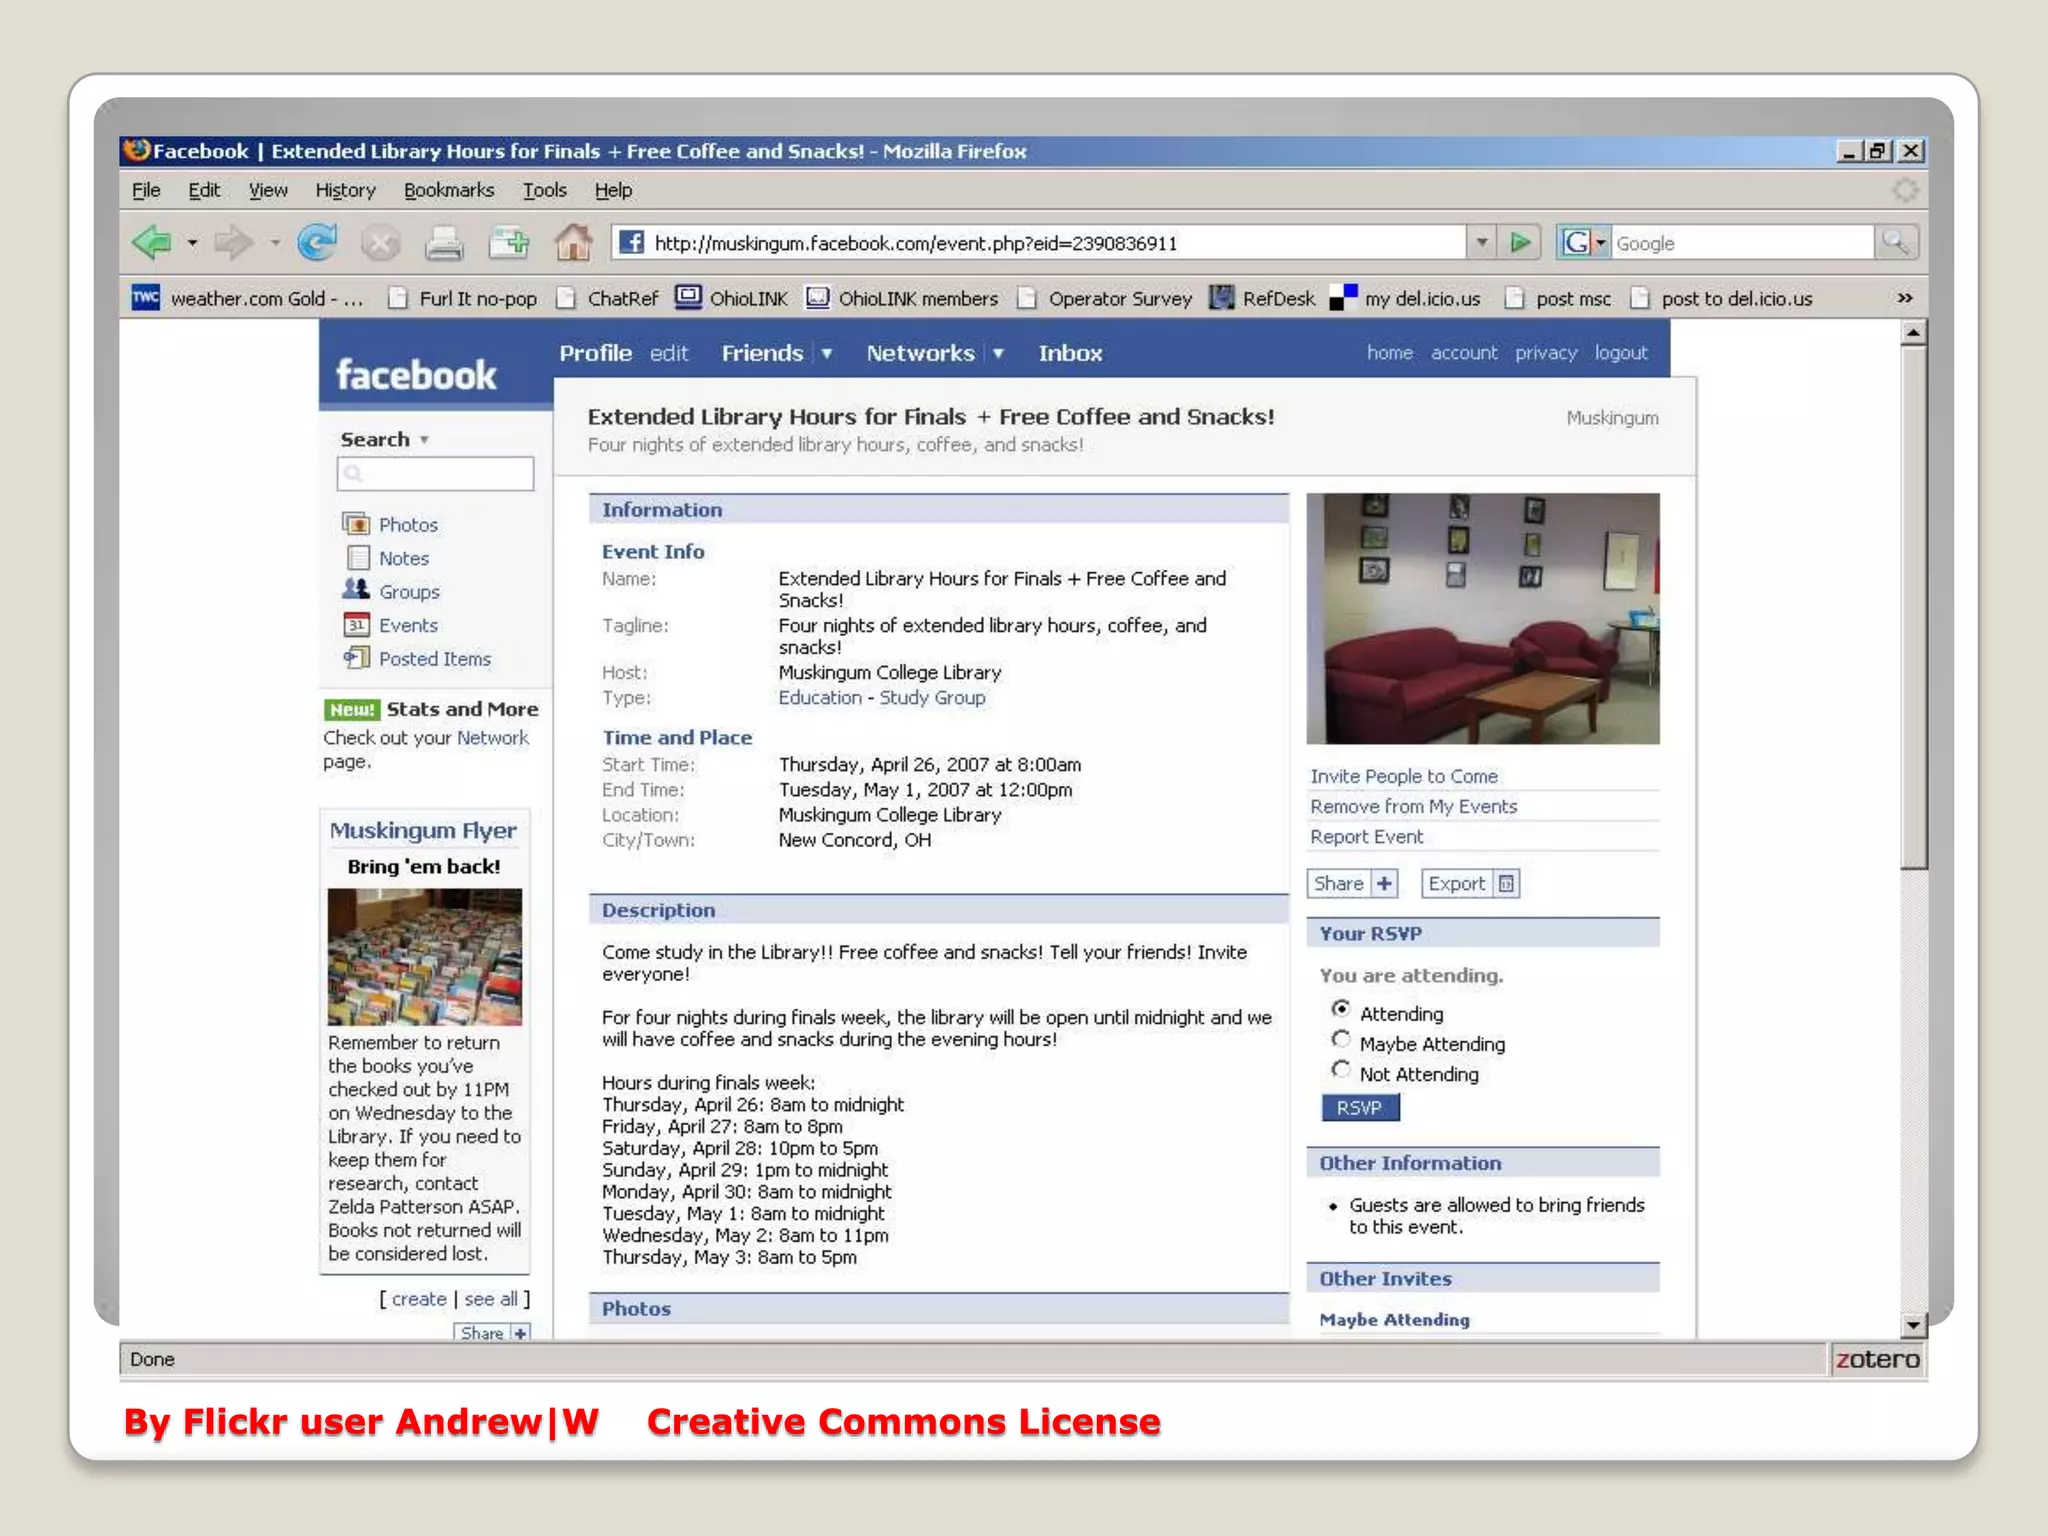Screen dimensions: 2048x1536
Task: Click the blue RSVP button
Action: (1360, 1107)
